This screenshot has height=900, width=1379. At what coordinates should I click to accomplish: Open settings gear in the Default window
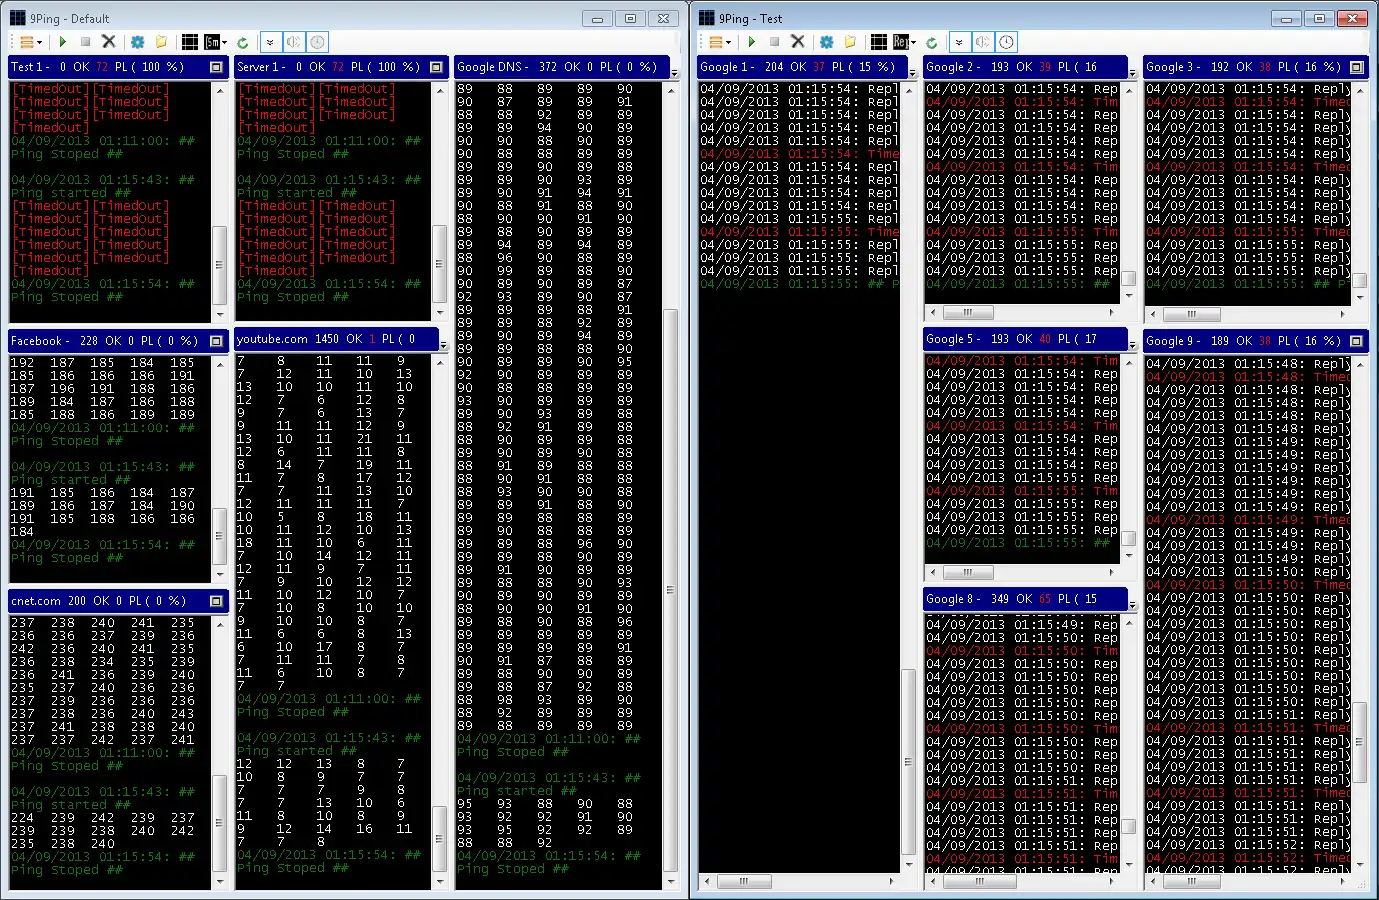click(138, 42)
